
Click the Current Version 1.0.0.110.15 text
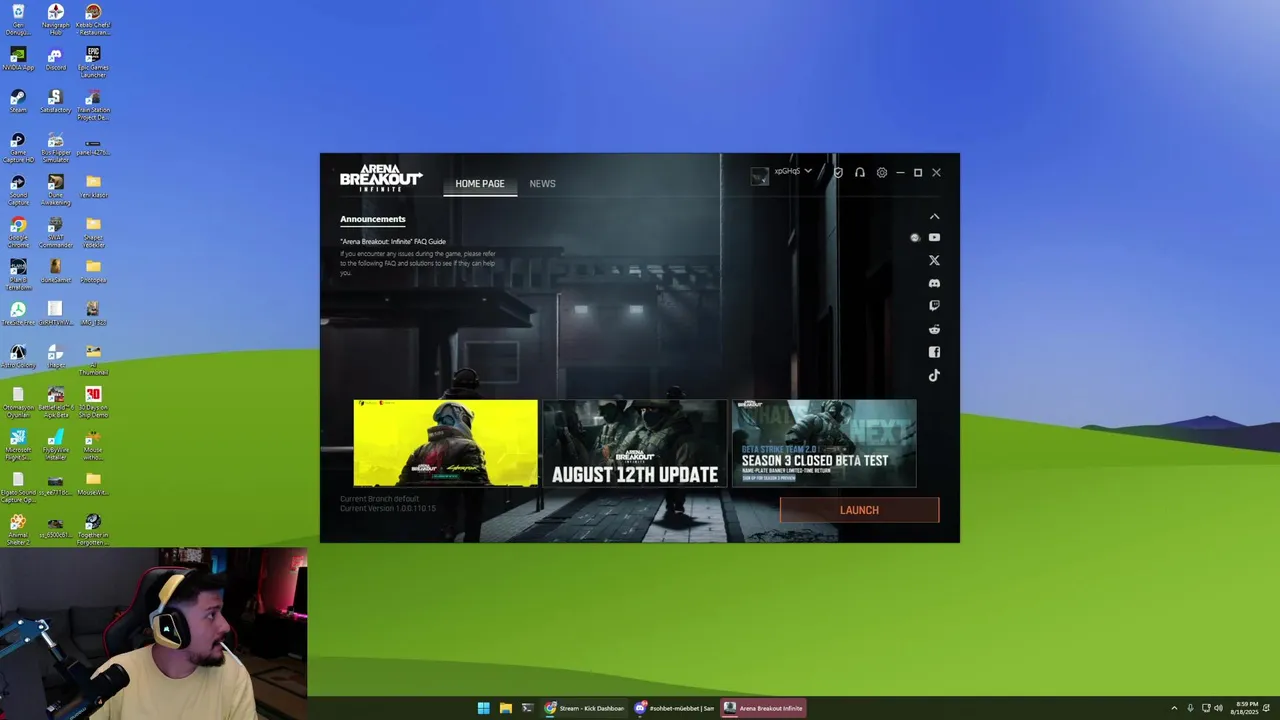click(388, 508)
